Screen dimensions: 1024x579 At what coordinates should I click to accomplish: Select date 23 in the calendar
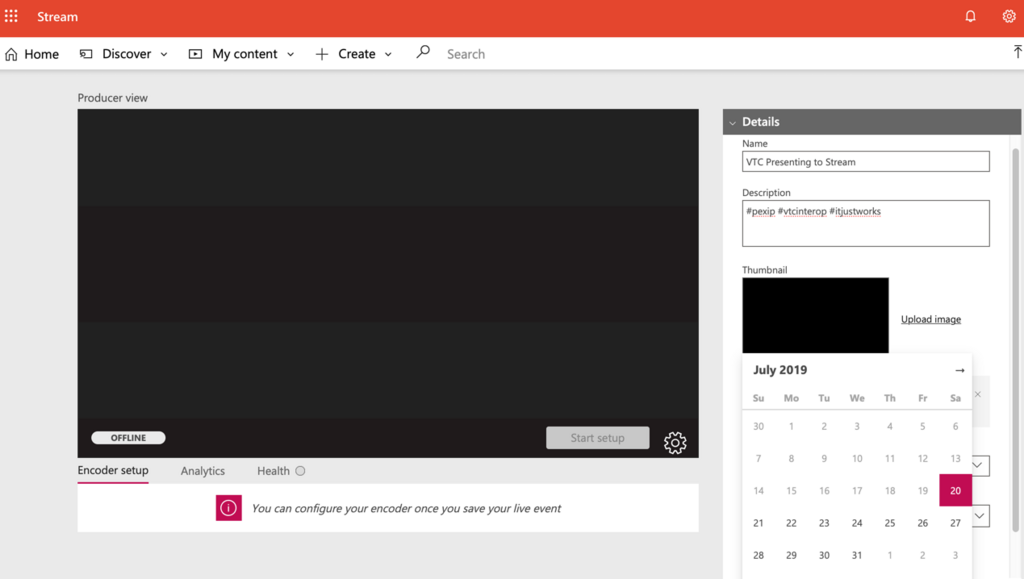tap(824, 523)
